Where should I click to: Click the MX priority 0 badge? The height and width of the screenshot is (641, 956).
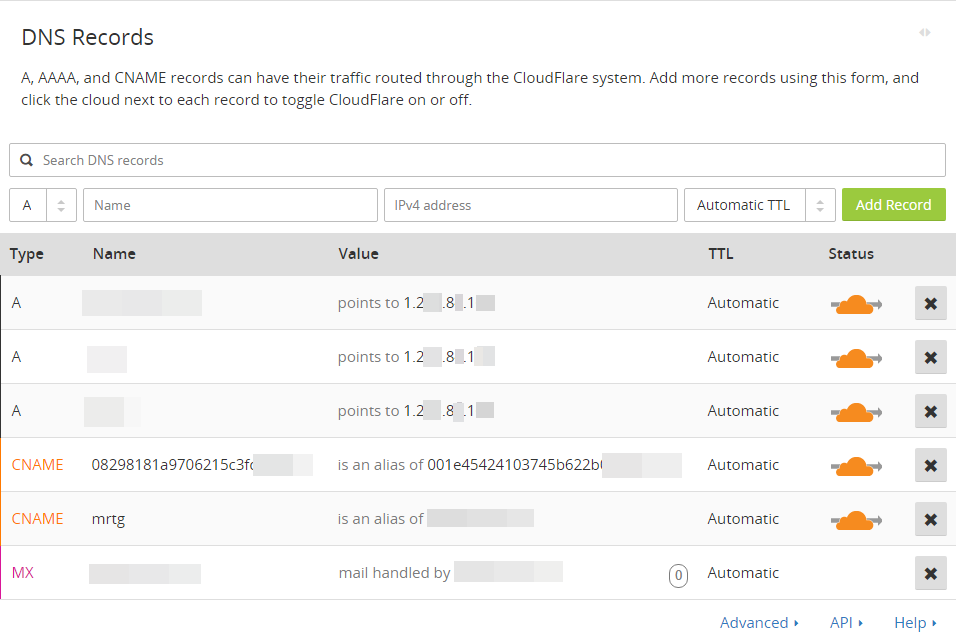pyautogui.click(x=678, y=575)
